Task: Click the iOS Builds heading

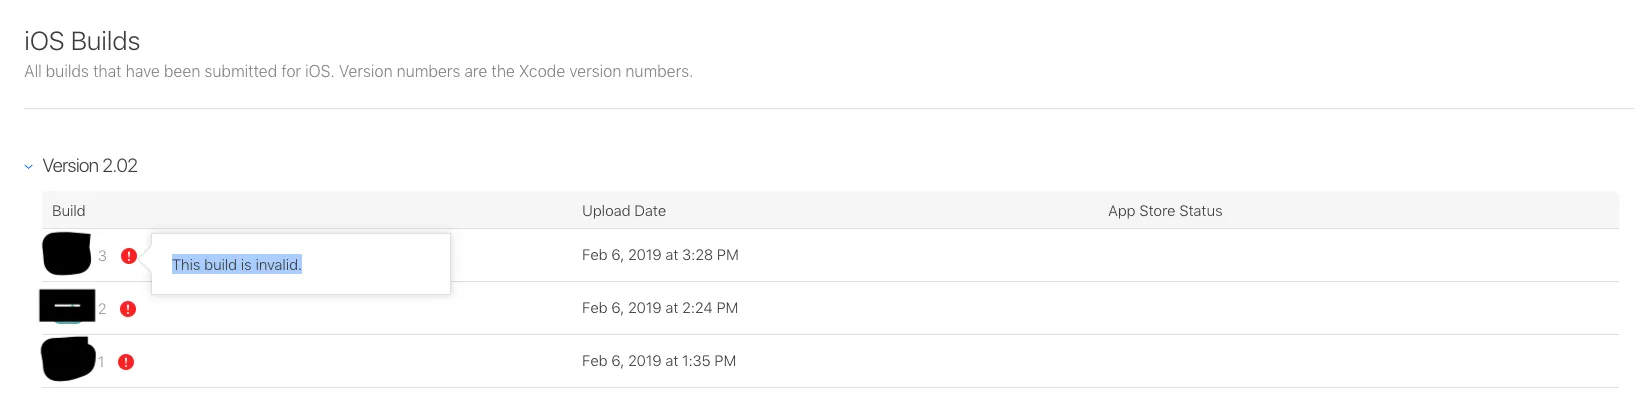Action: [82, 41]
